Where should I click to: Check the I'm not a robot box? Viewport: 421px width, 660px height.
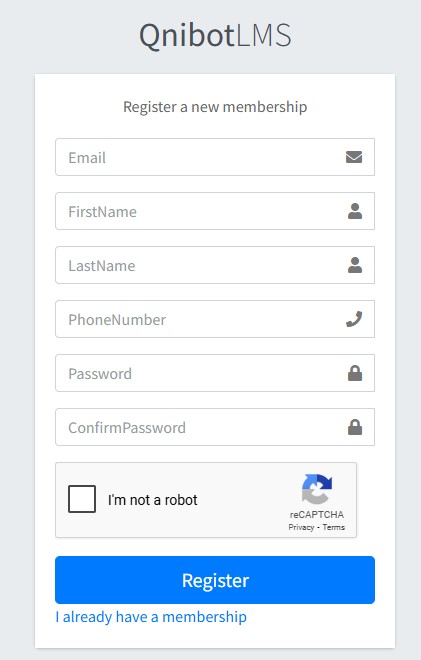(82, 499)
